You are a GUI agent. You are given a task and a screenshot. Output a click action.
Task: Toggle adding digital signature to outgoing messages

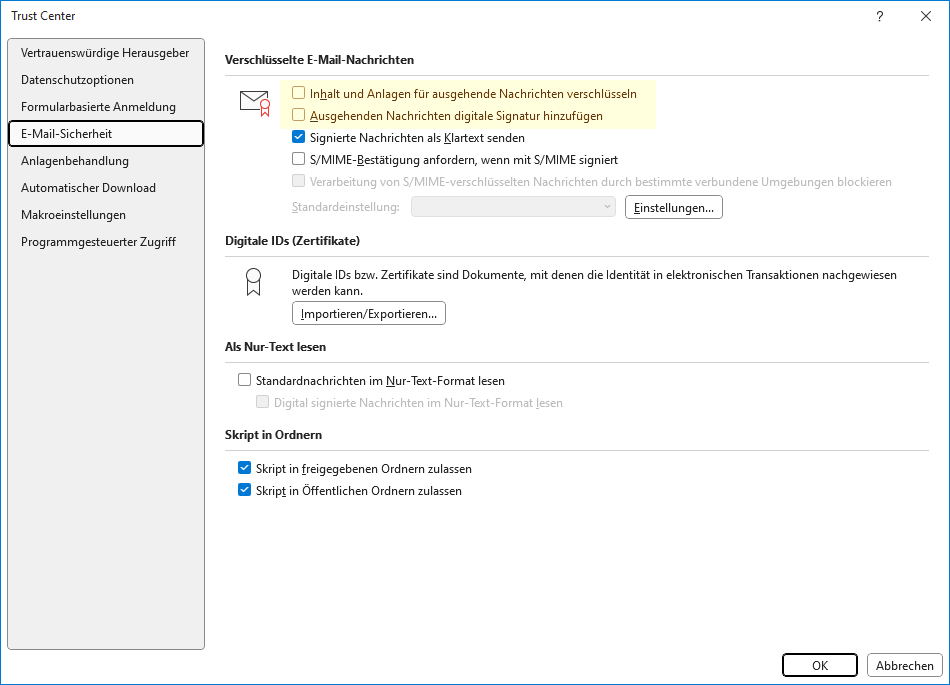pos(299,115)
